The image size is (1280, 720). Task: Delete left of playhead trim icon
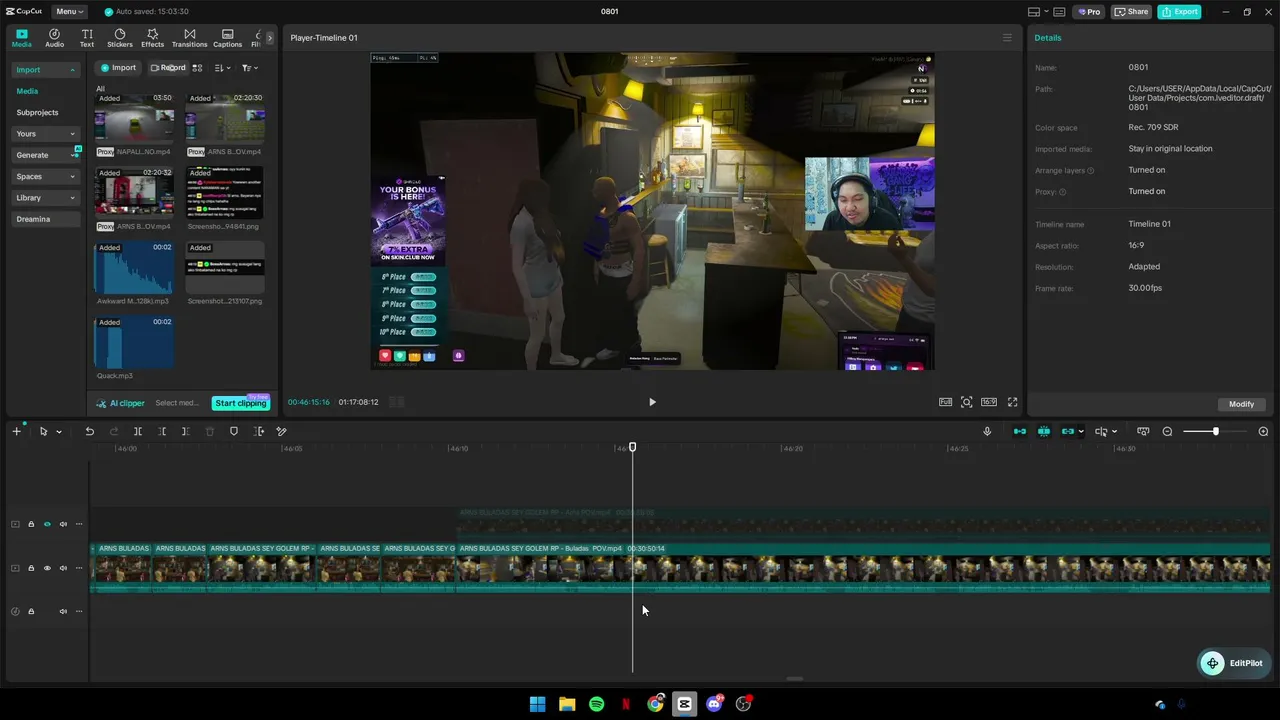coord(162,432)
